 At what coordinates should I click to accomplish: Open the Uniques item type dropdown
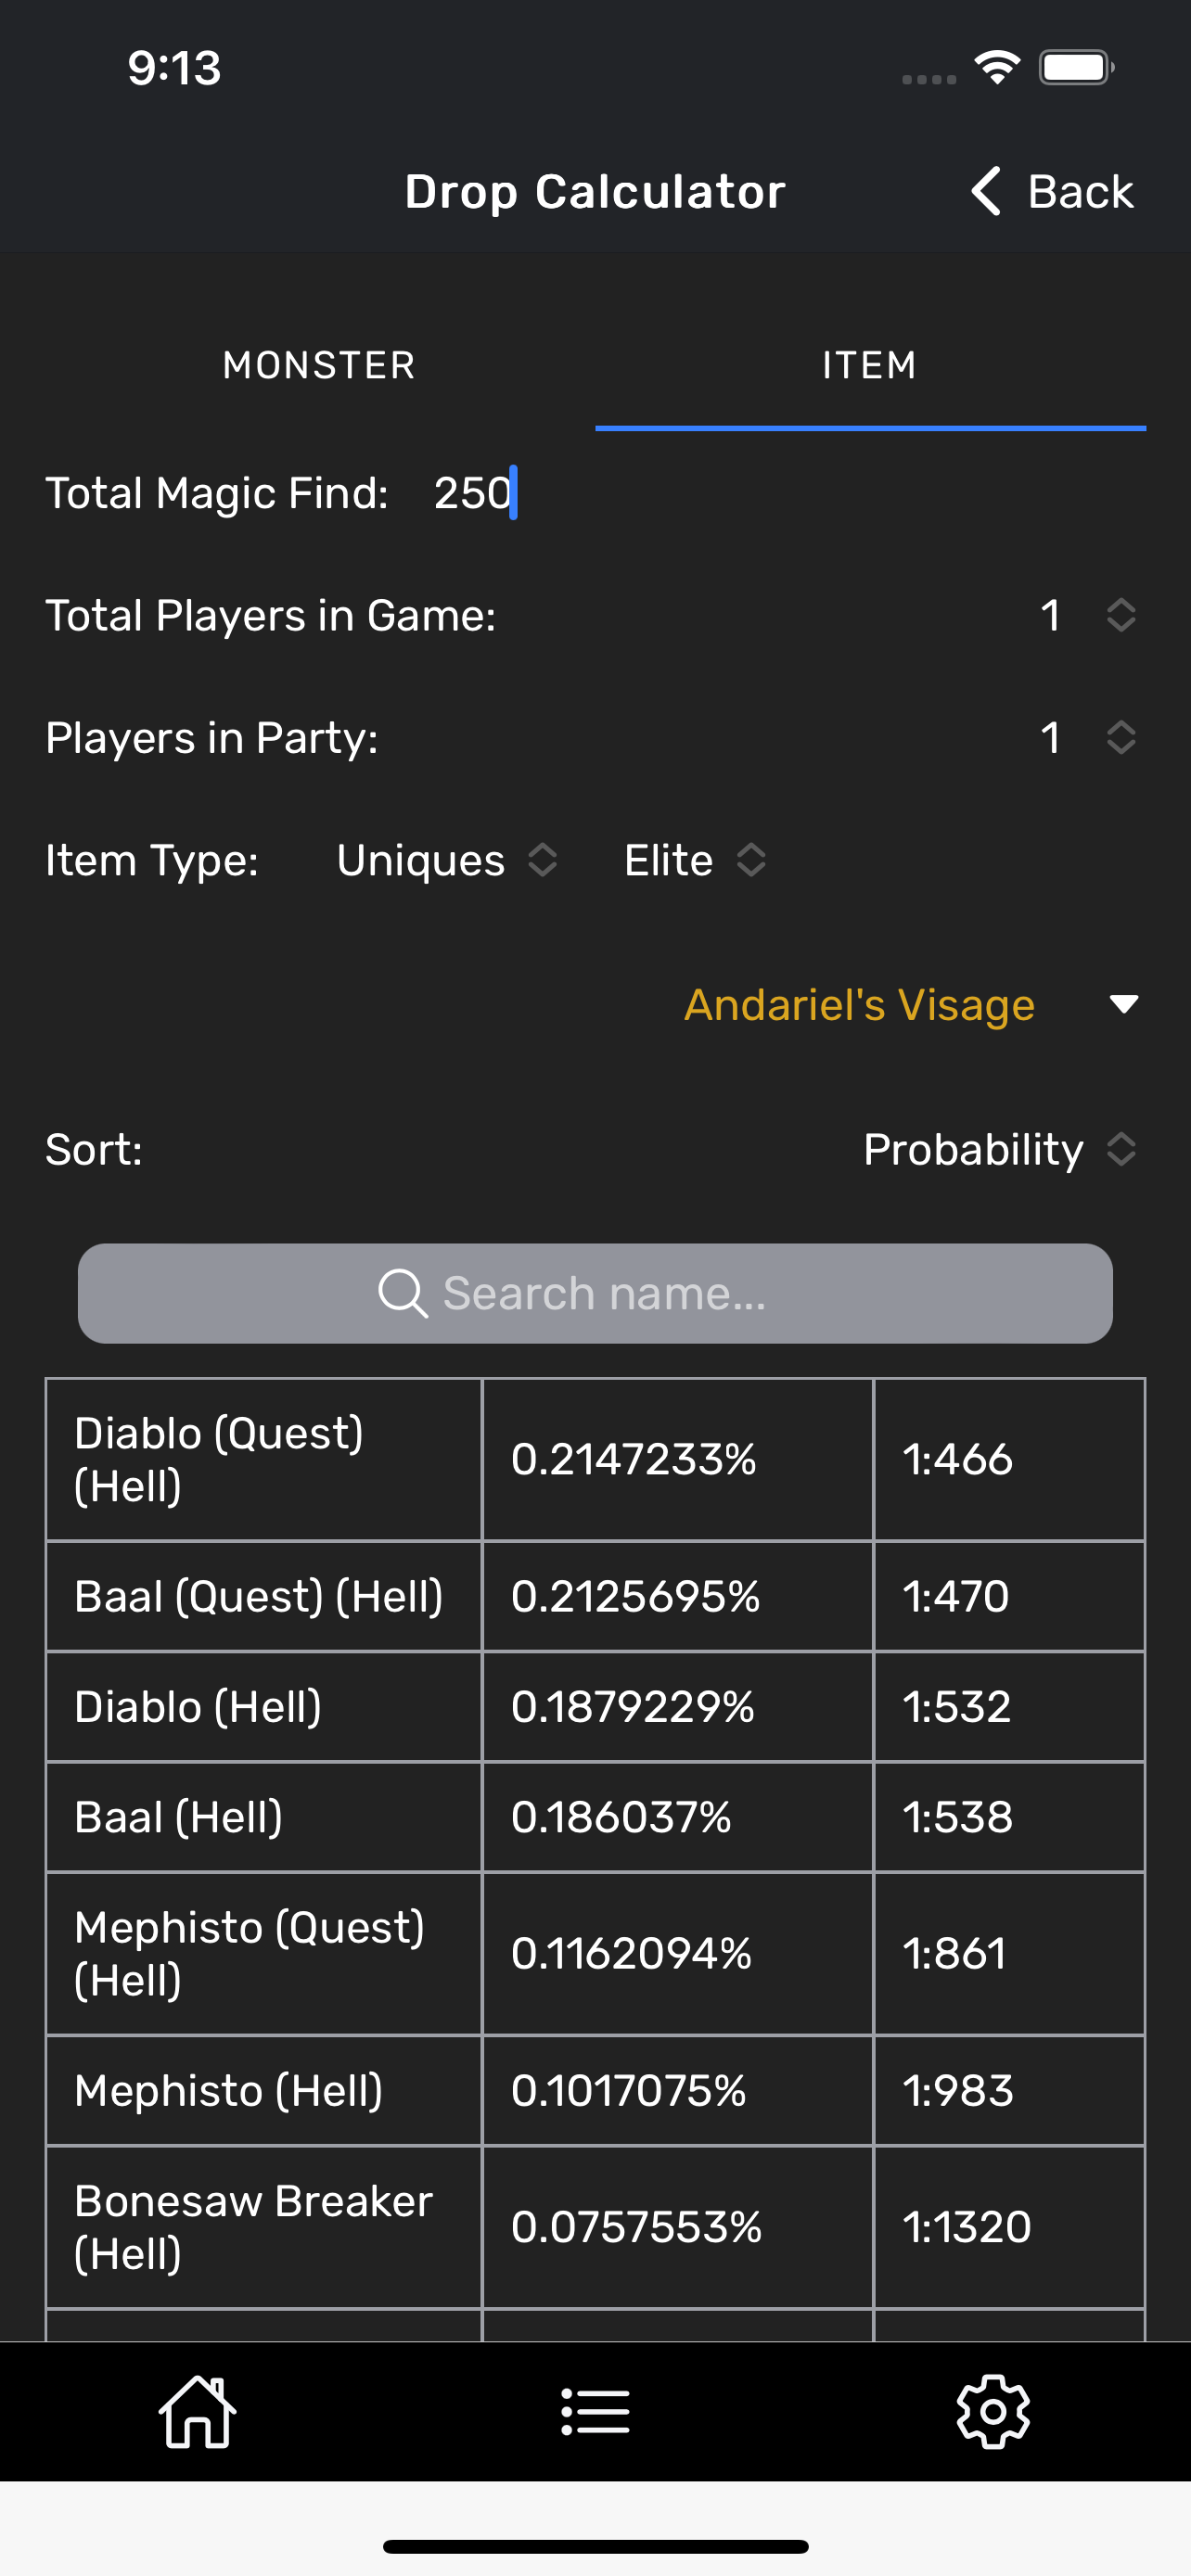(447, 860)
